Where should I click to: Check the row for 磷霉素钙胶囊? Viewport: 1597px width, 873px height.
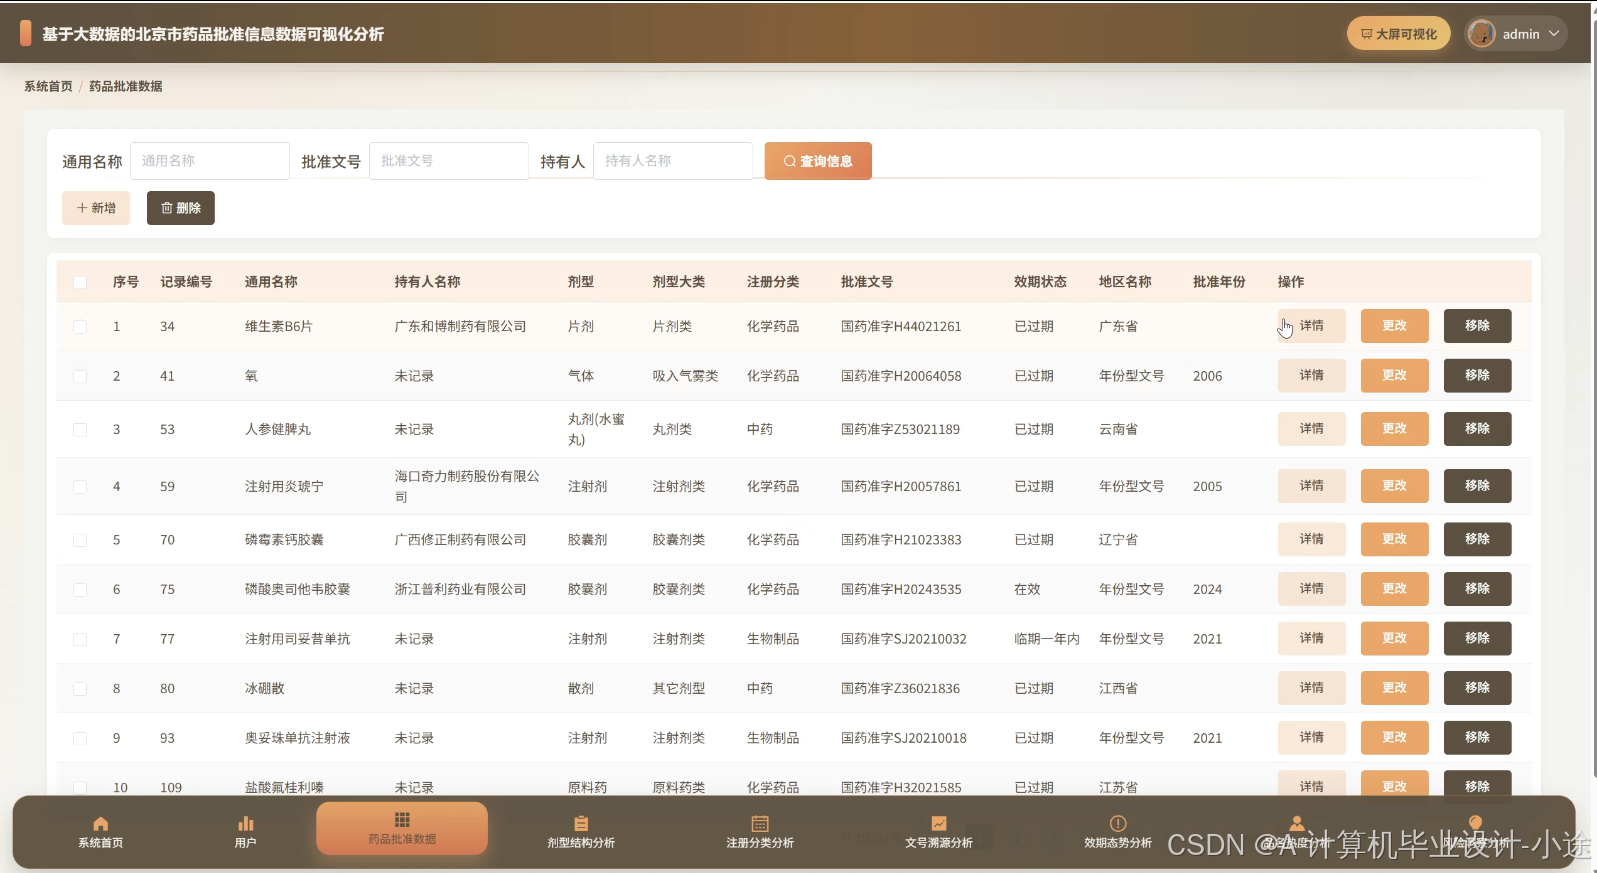coord(80,540)
